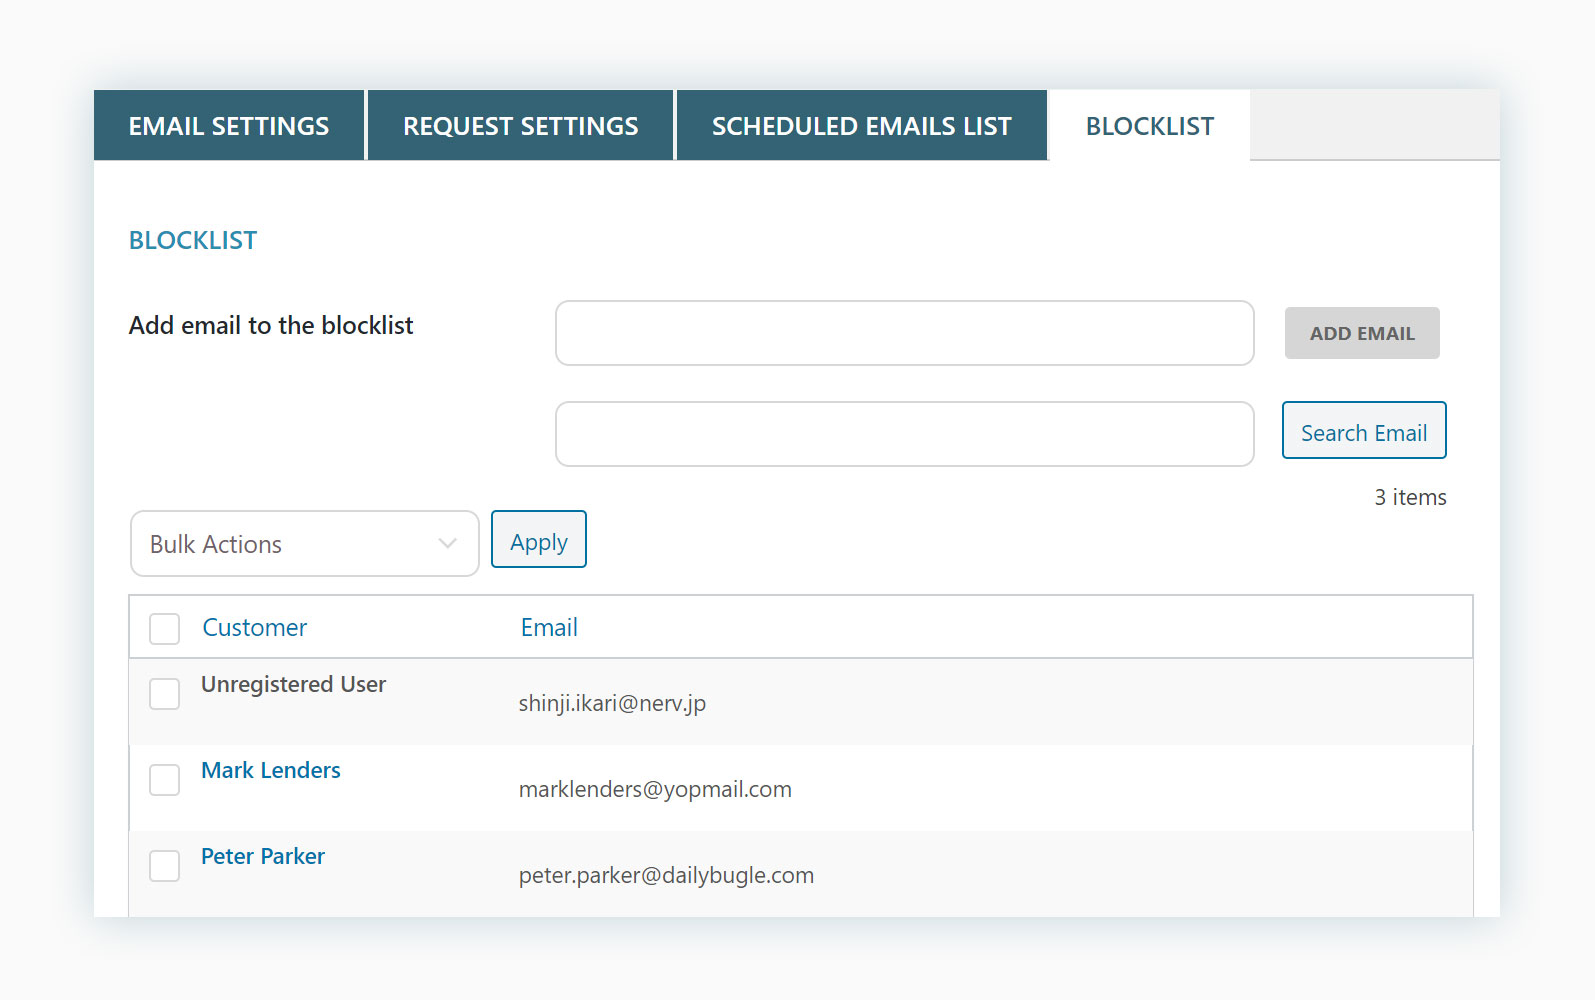This screenshot has height=1000, width=1595.
Task: Sort by the Customer column header
Action: (x=254, y=628)
